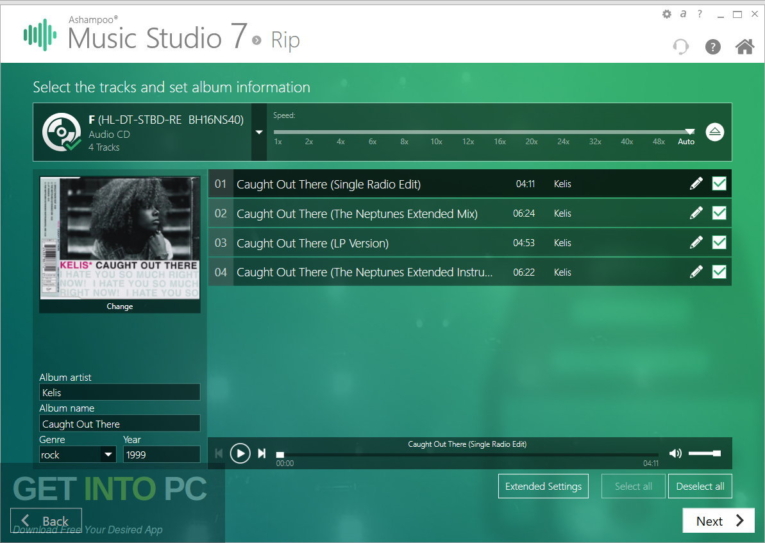Viewport: 765px width, 543px height.
Task: Go to previous track in player
Action: coord(219,454)
